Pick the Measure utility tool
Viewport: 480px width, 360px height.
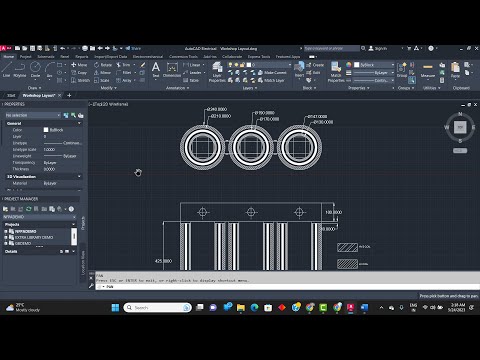click(x=428, y=70)
